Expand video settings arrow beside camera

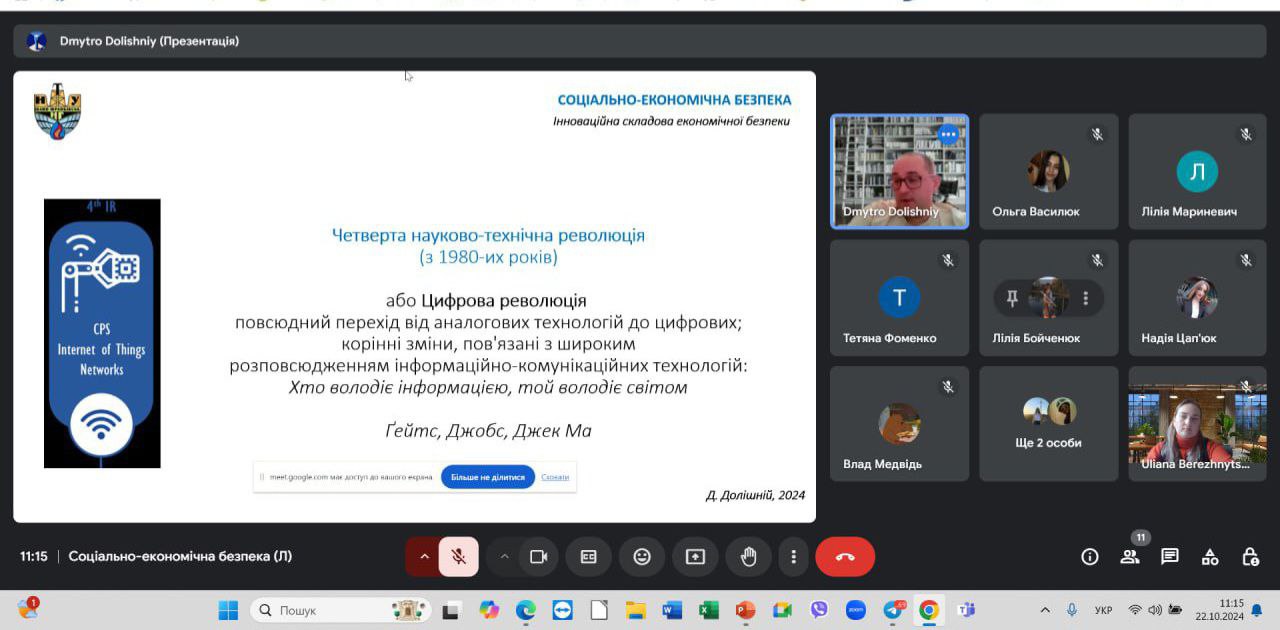pyautogui.click(x=505, y=557)
